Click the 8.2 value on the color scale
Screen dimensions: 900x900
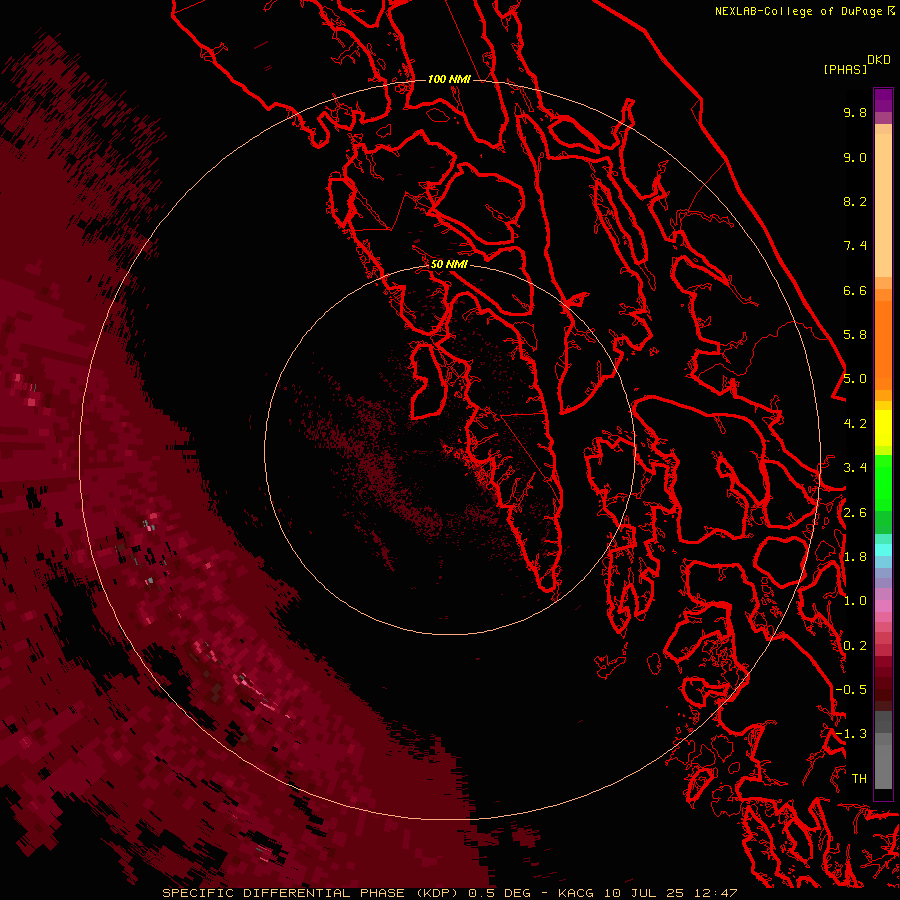pyautogui.click(x=855, y=201)
